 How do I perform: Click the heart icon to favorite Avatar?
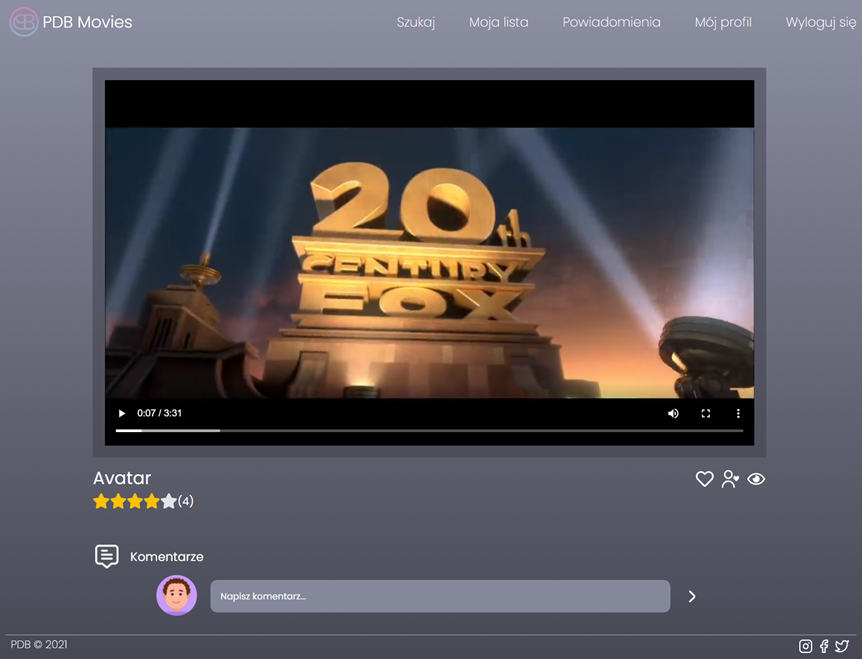[x=704, y=479]
